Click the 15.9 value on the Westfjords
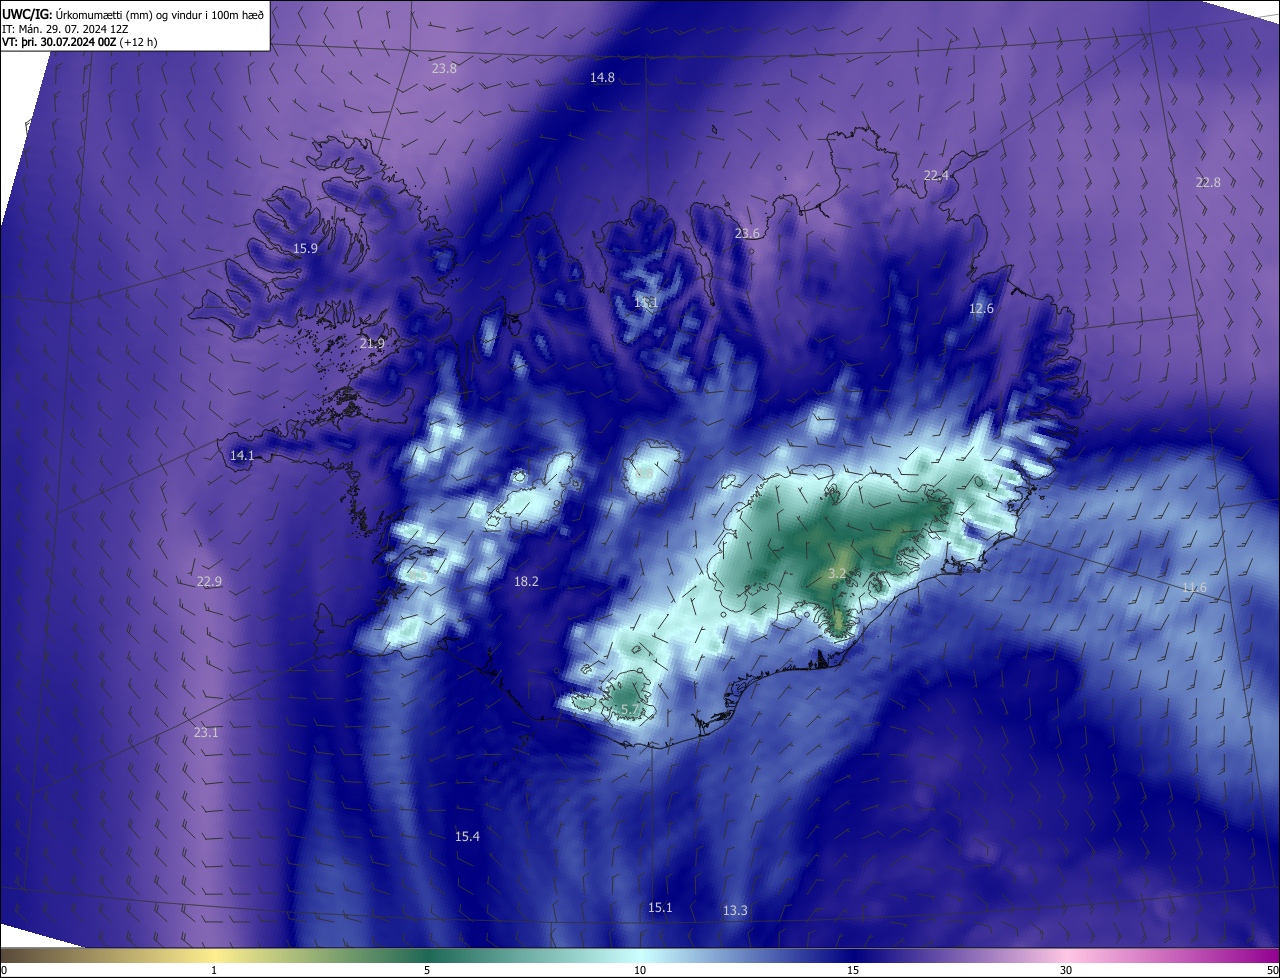The height and width of the screenshot is (978, 1280). (x=305, y=249)
